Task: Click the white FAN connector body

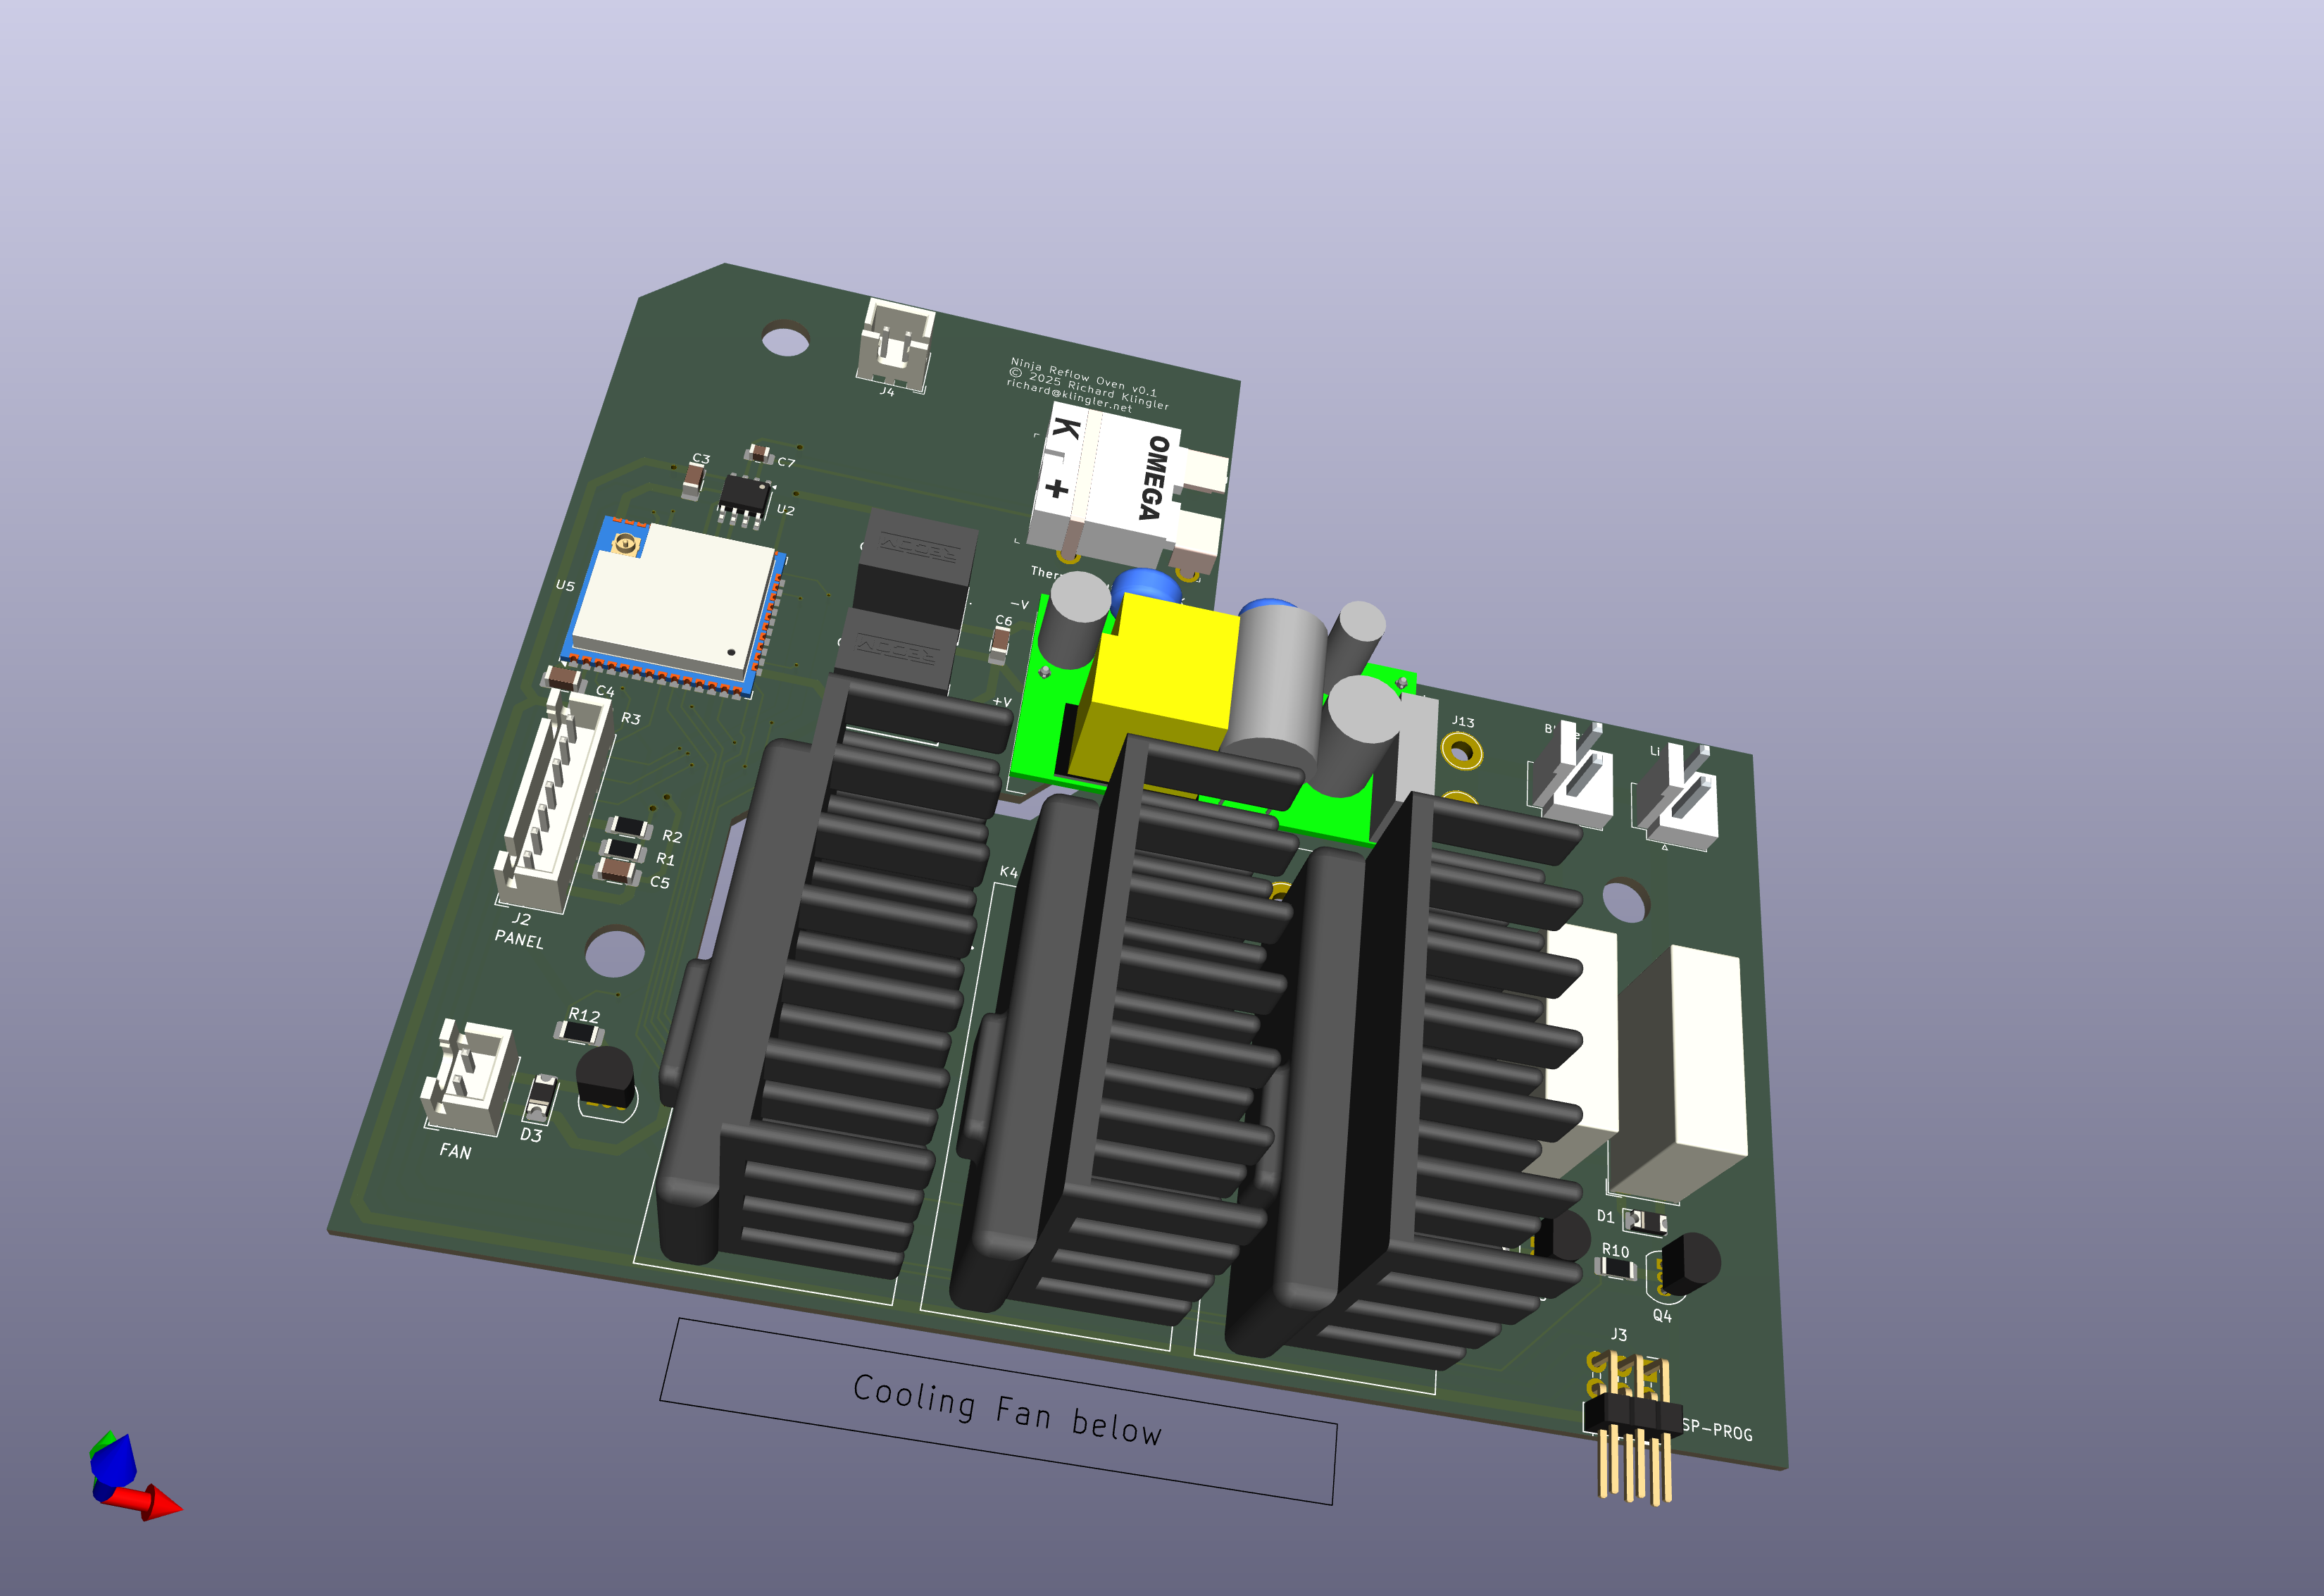Action: pos(468,1077)
